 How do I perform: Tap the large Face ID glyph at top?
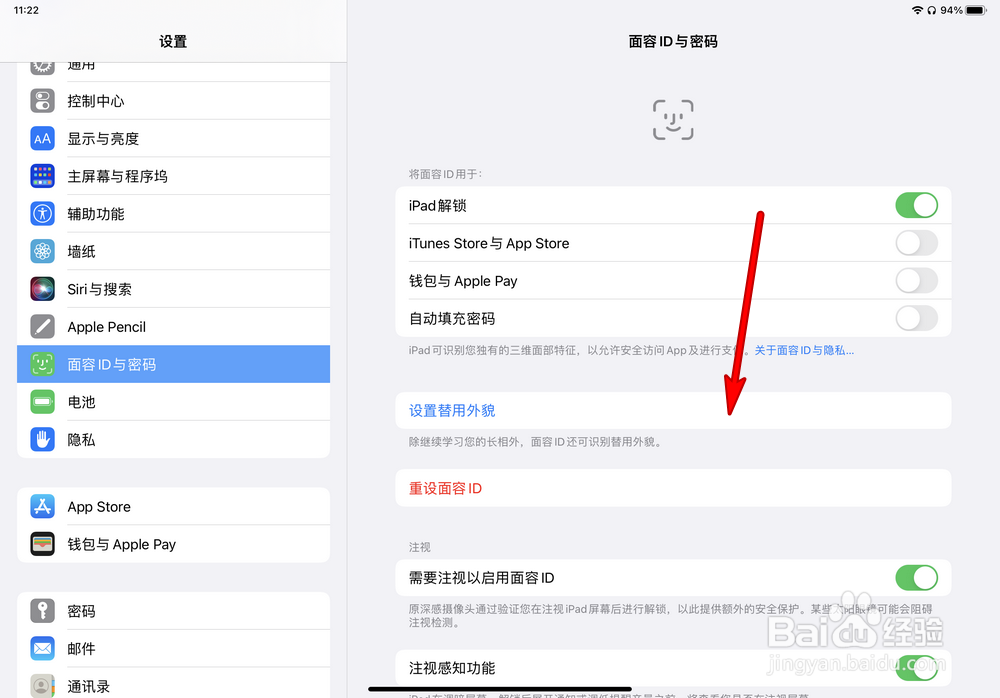pos(673,120)
